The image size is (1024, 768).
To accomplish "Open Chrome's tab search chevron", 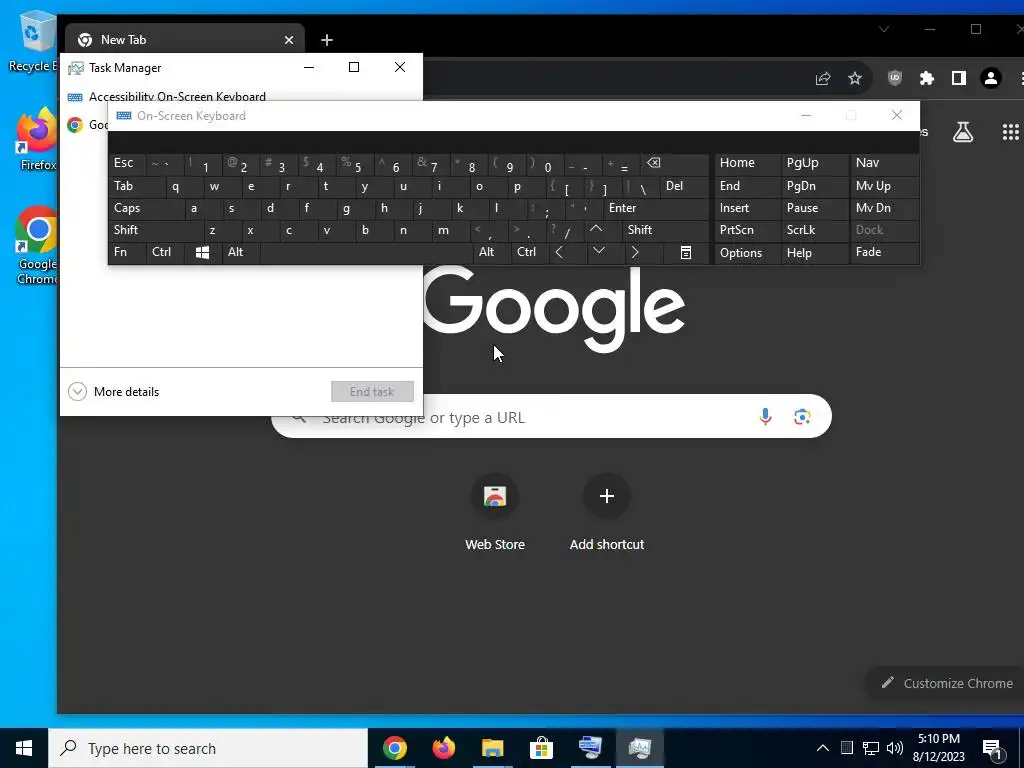I will pos(884,29).
